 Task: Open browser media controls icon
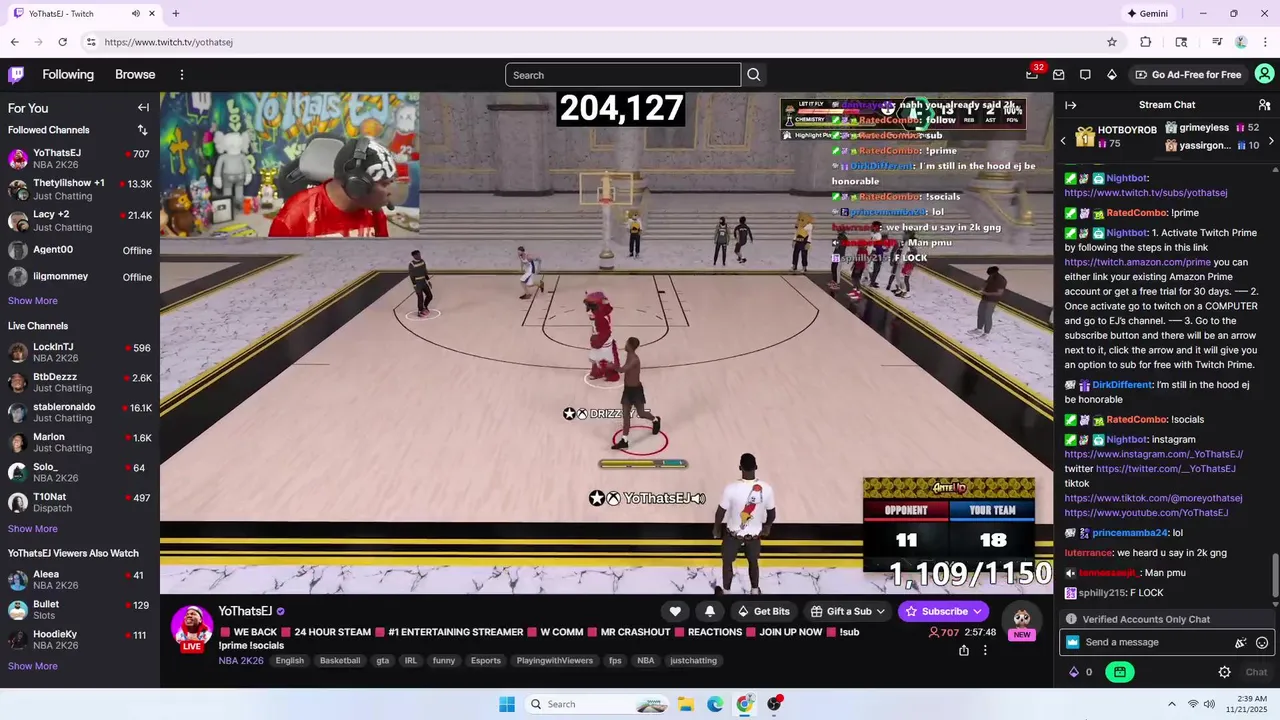click(1217, 42)
